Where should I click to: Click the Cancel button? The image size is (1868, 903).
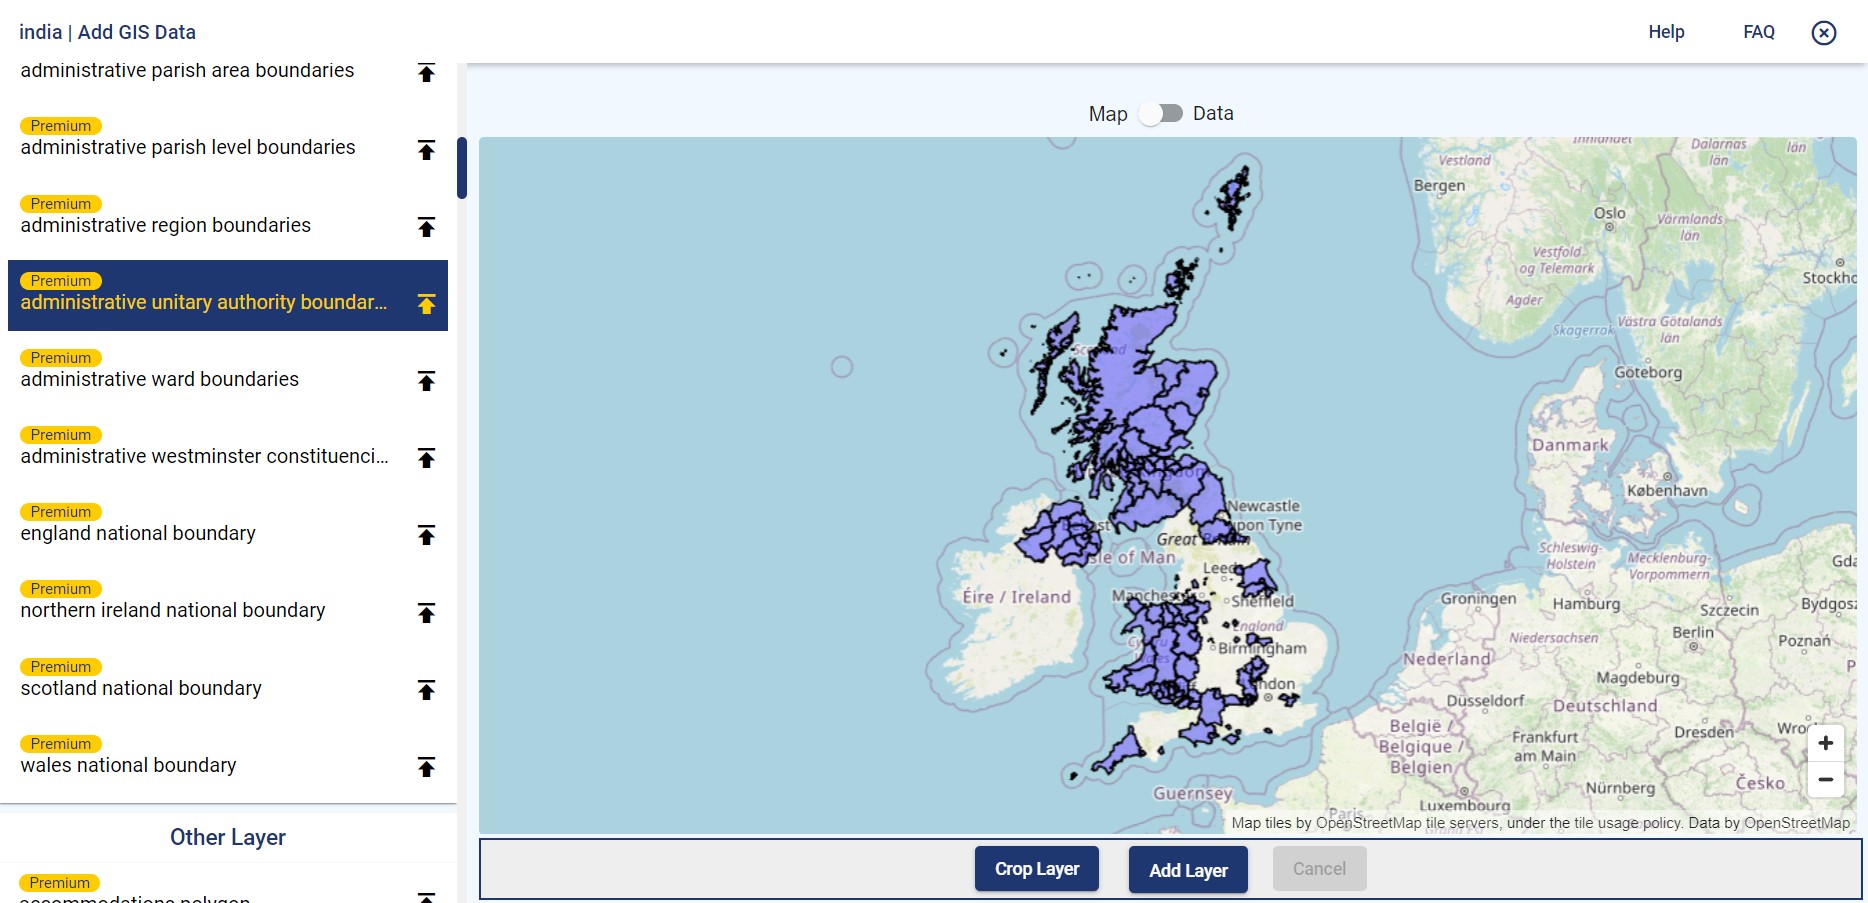pyautogui.click(x=1319, y=868)
